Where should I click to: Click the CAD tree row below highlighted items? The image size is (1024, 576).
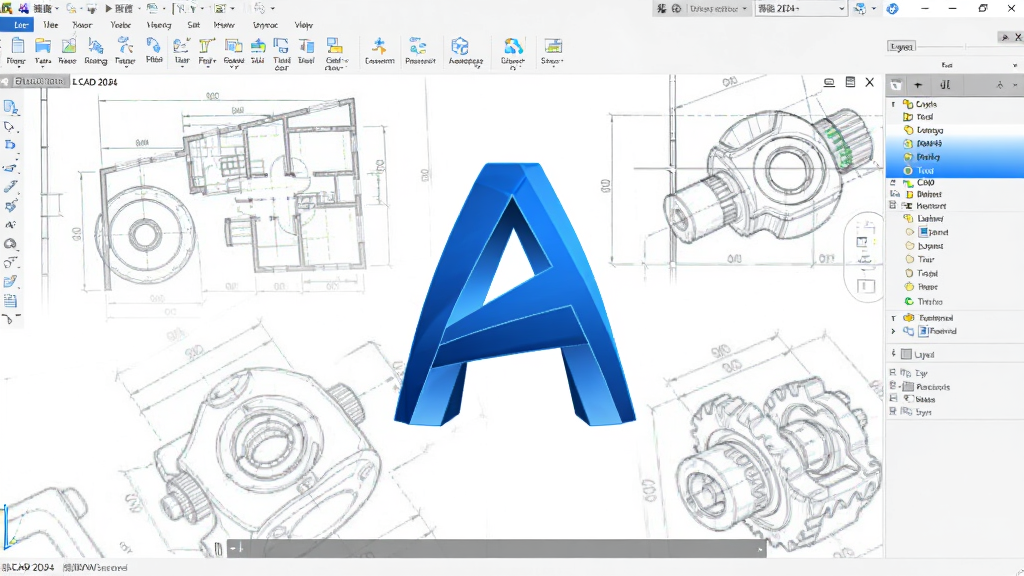(955, 183)
